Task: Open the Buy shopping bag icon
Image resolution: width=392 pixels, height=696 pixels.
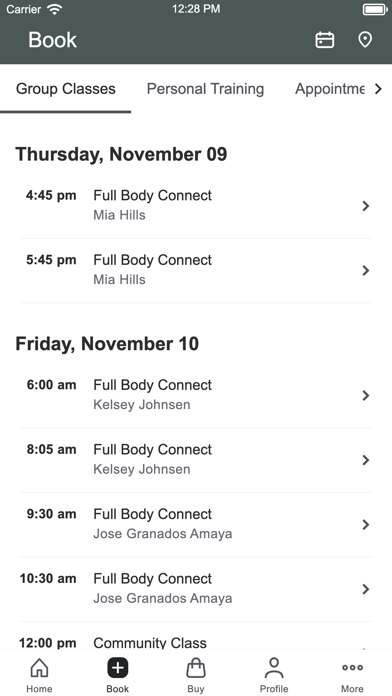Action: pyautogui.click(x=196, y=668)
